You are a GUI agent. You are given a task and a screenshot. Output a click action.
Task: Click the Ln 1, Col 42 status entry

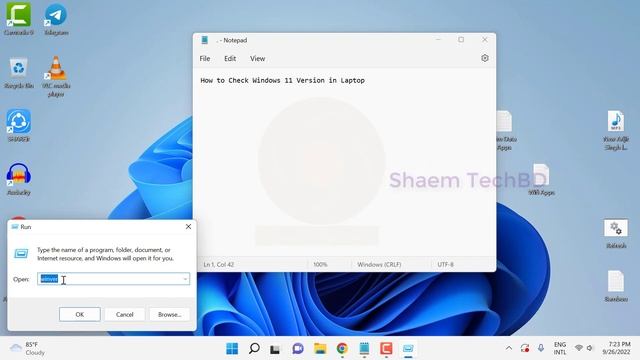[x=219, y=264]
